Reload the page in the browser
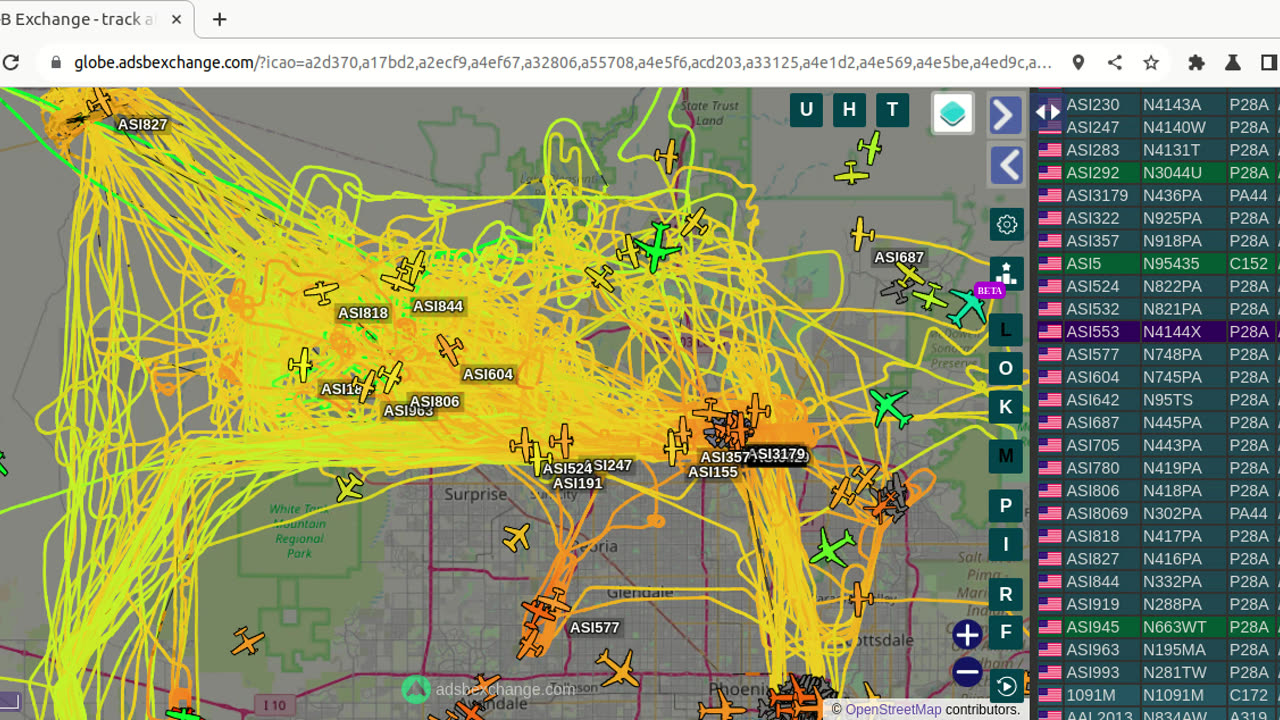 pyautogui.click(x=11, y=62)
